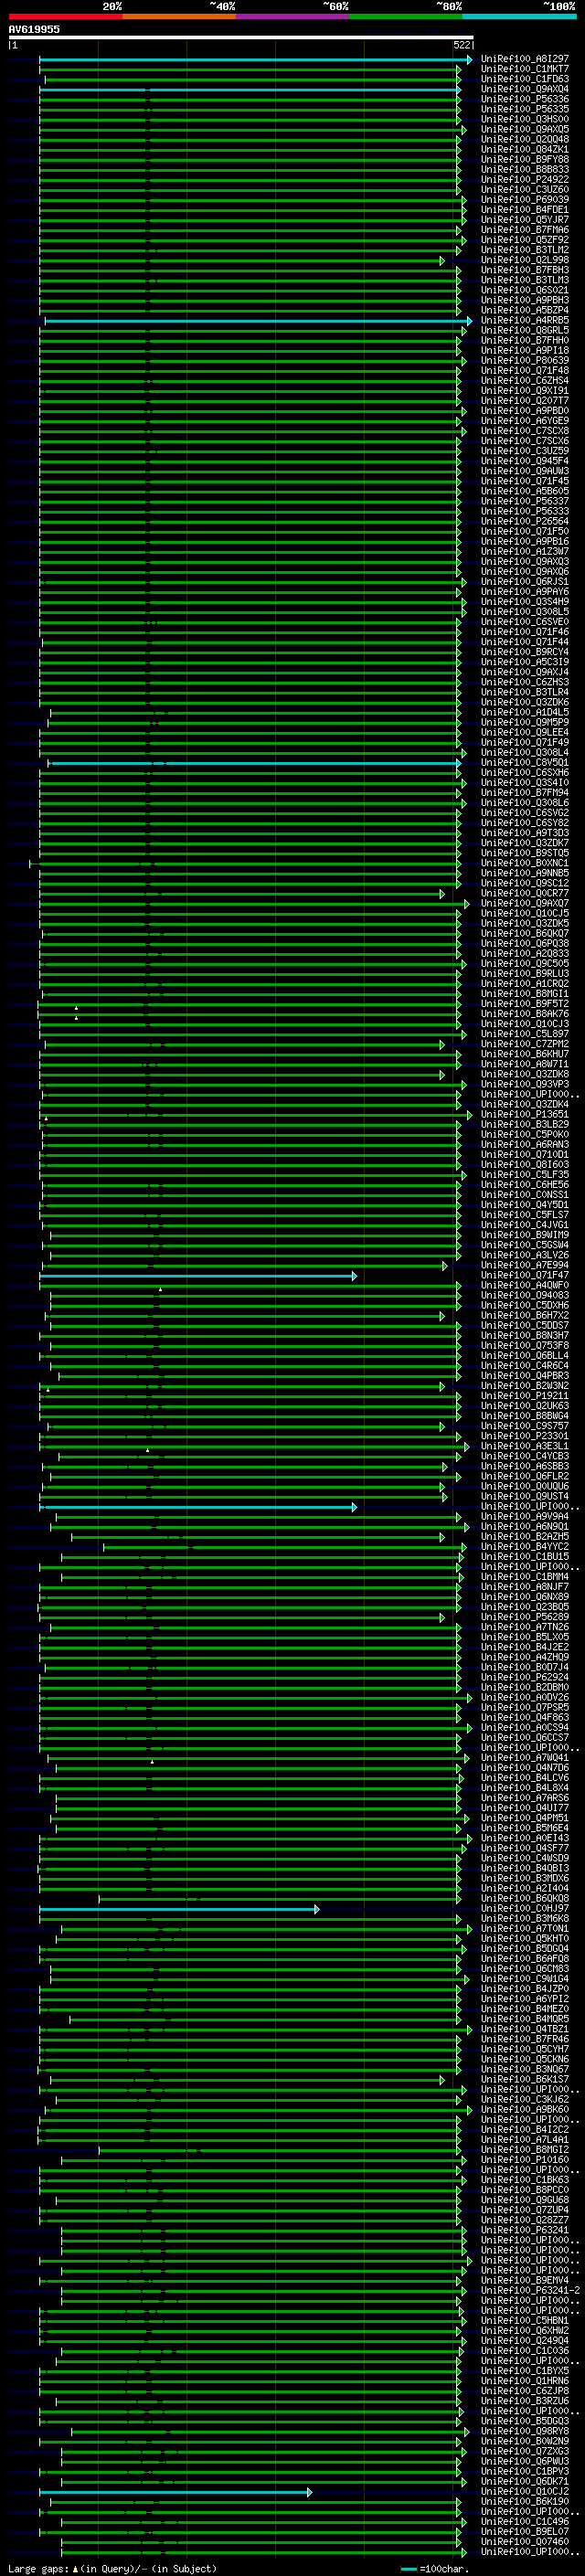Click the UniRef100_C0HJ97 hit label
The height and width of the screenshot is (2576, 585).
click(524, 1908)
